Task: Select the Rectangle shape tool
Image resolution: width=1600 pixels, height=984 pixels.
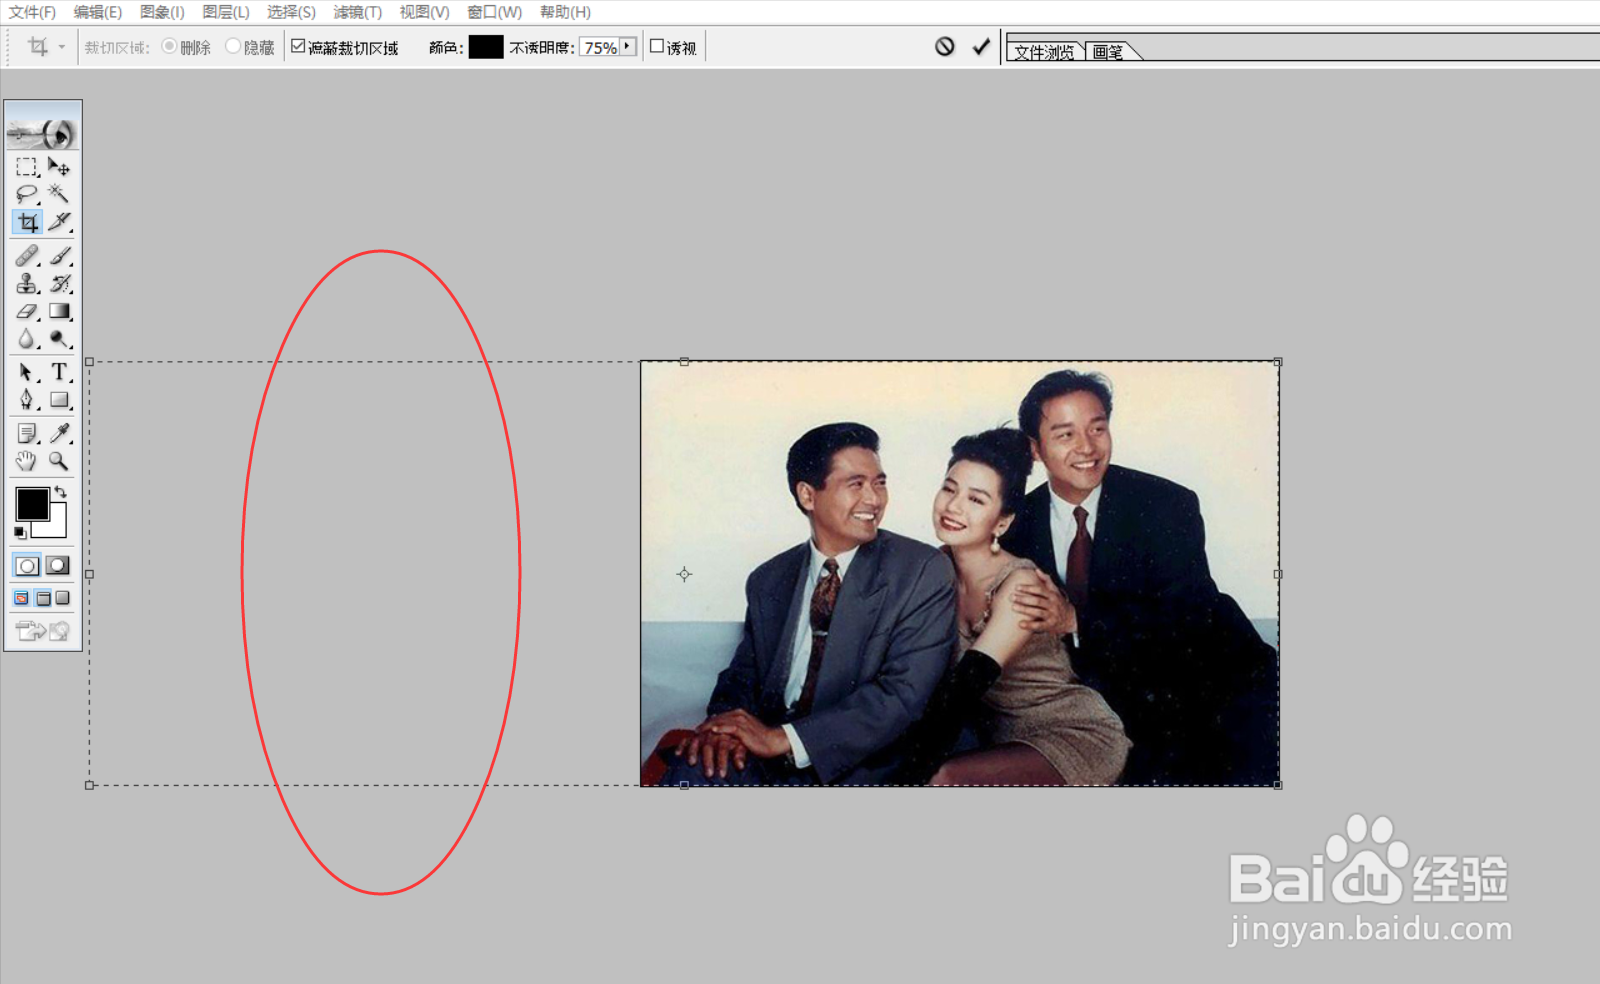Action: click(59, 400)
